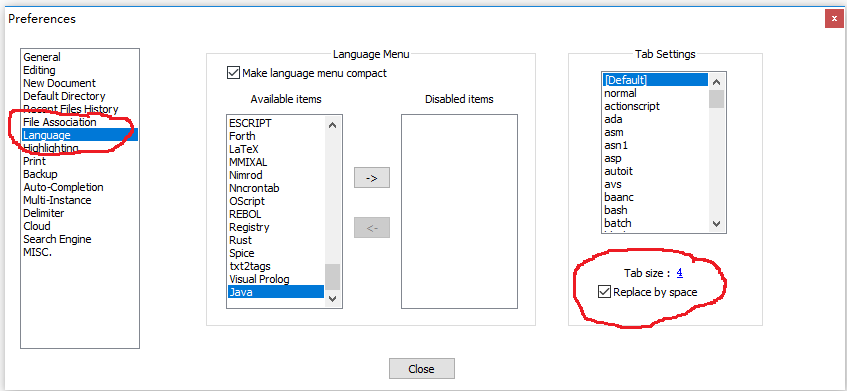Image resolution: width=847 pixels, height=391 pixels.
Task: Select Nncrontab in Available items
Action: pos(276,188)
